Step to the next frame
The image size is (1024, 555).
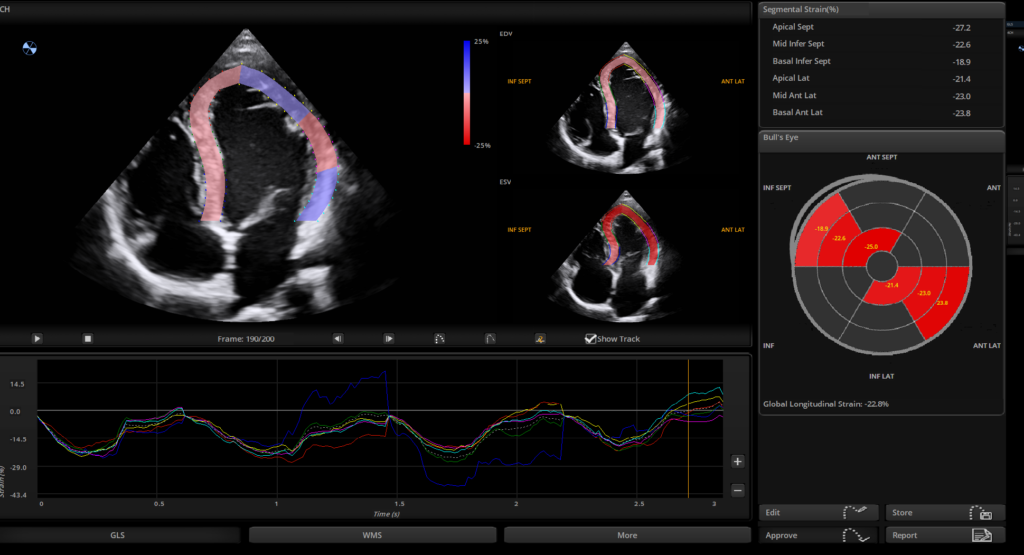pyautogui.click(x=389, y=338)
